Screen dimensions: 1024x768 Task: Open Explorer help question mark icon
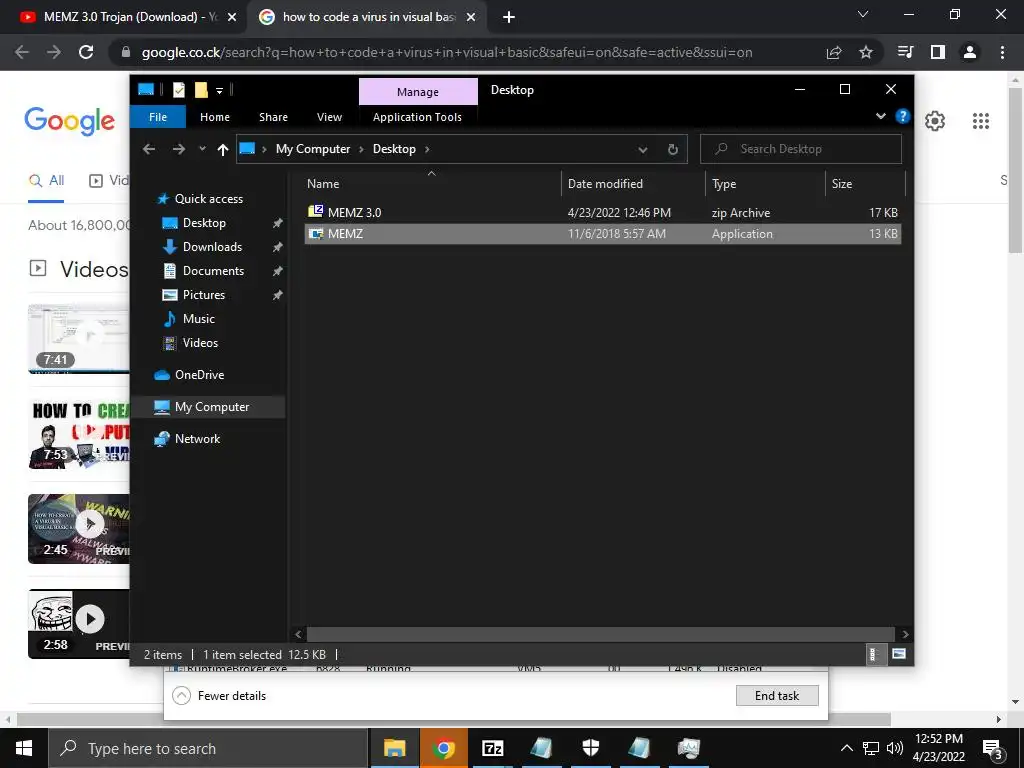(x=903, y=116)
